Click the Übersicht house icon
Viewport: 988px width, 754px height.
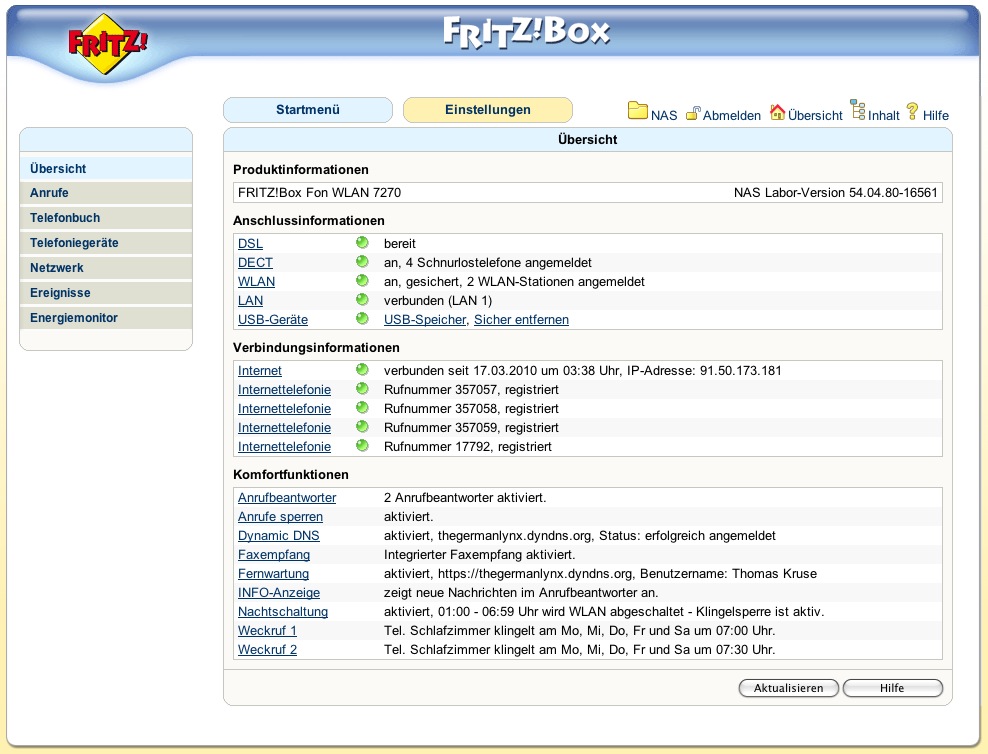pyautogui.click(x=777, y=112)
